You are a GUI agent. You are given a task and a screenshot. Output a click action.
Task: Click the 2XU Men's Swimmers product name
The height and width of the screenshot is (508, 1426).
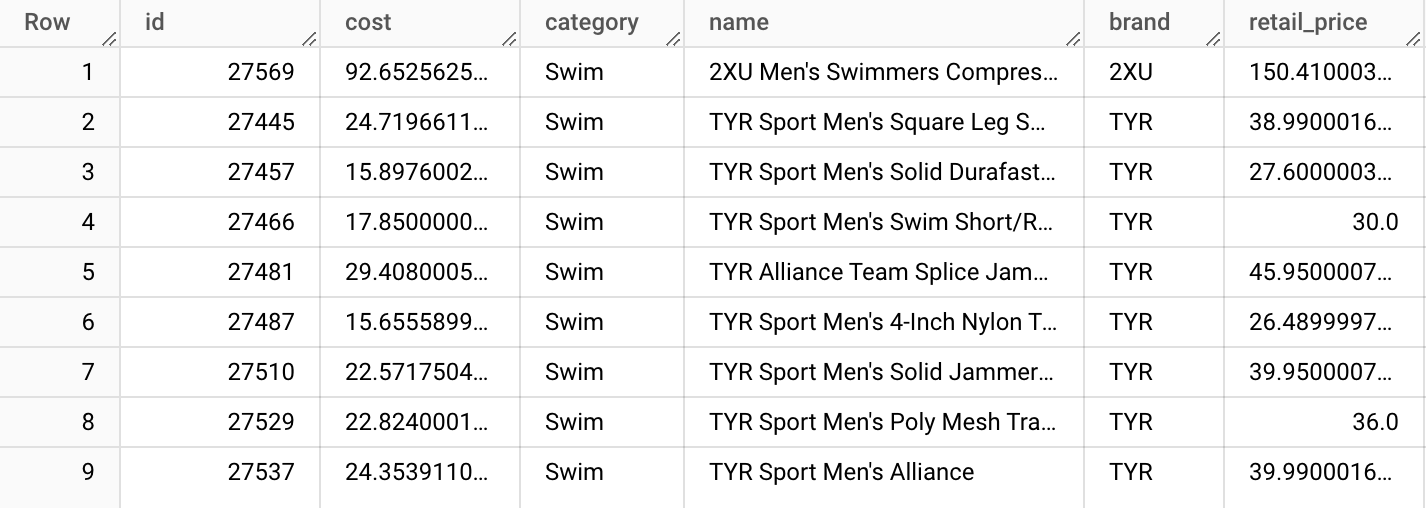pos(882,72)
